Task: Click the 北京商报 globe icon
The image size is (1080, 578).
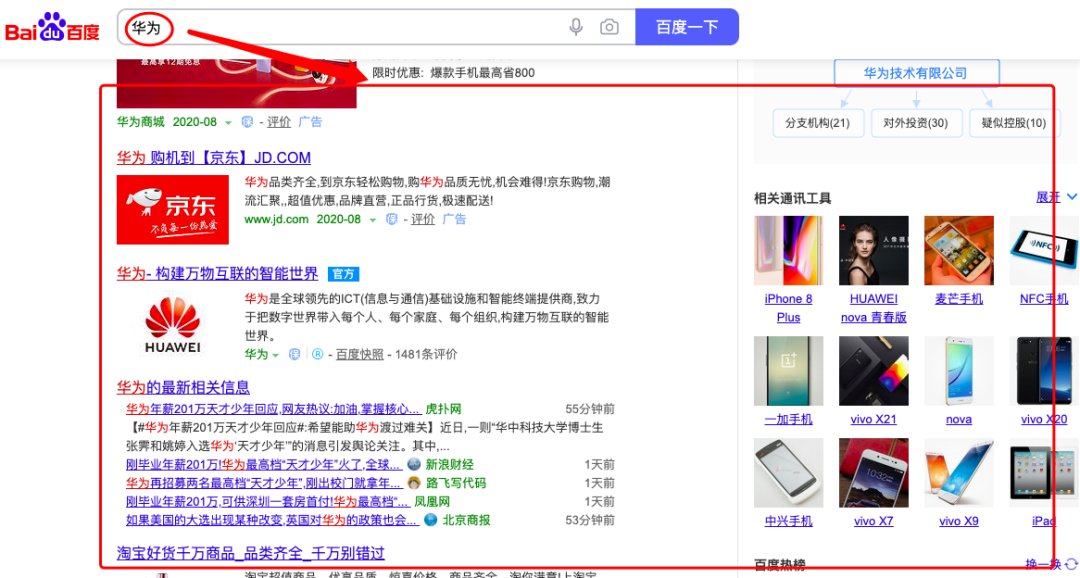Action: tap(431, 519)
